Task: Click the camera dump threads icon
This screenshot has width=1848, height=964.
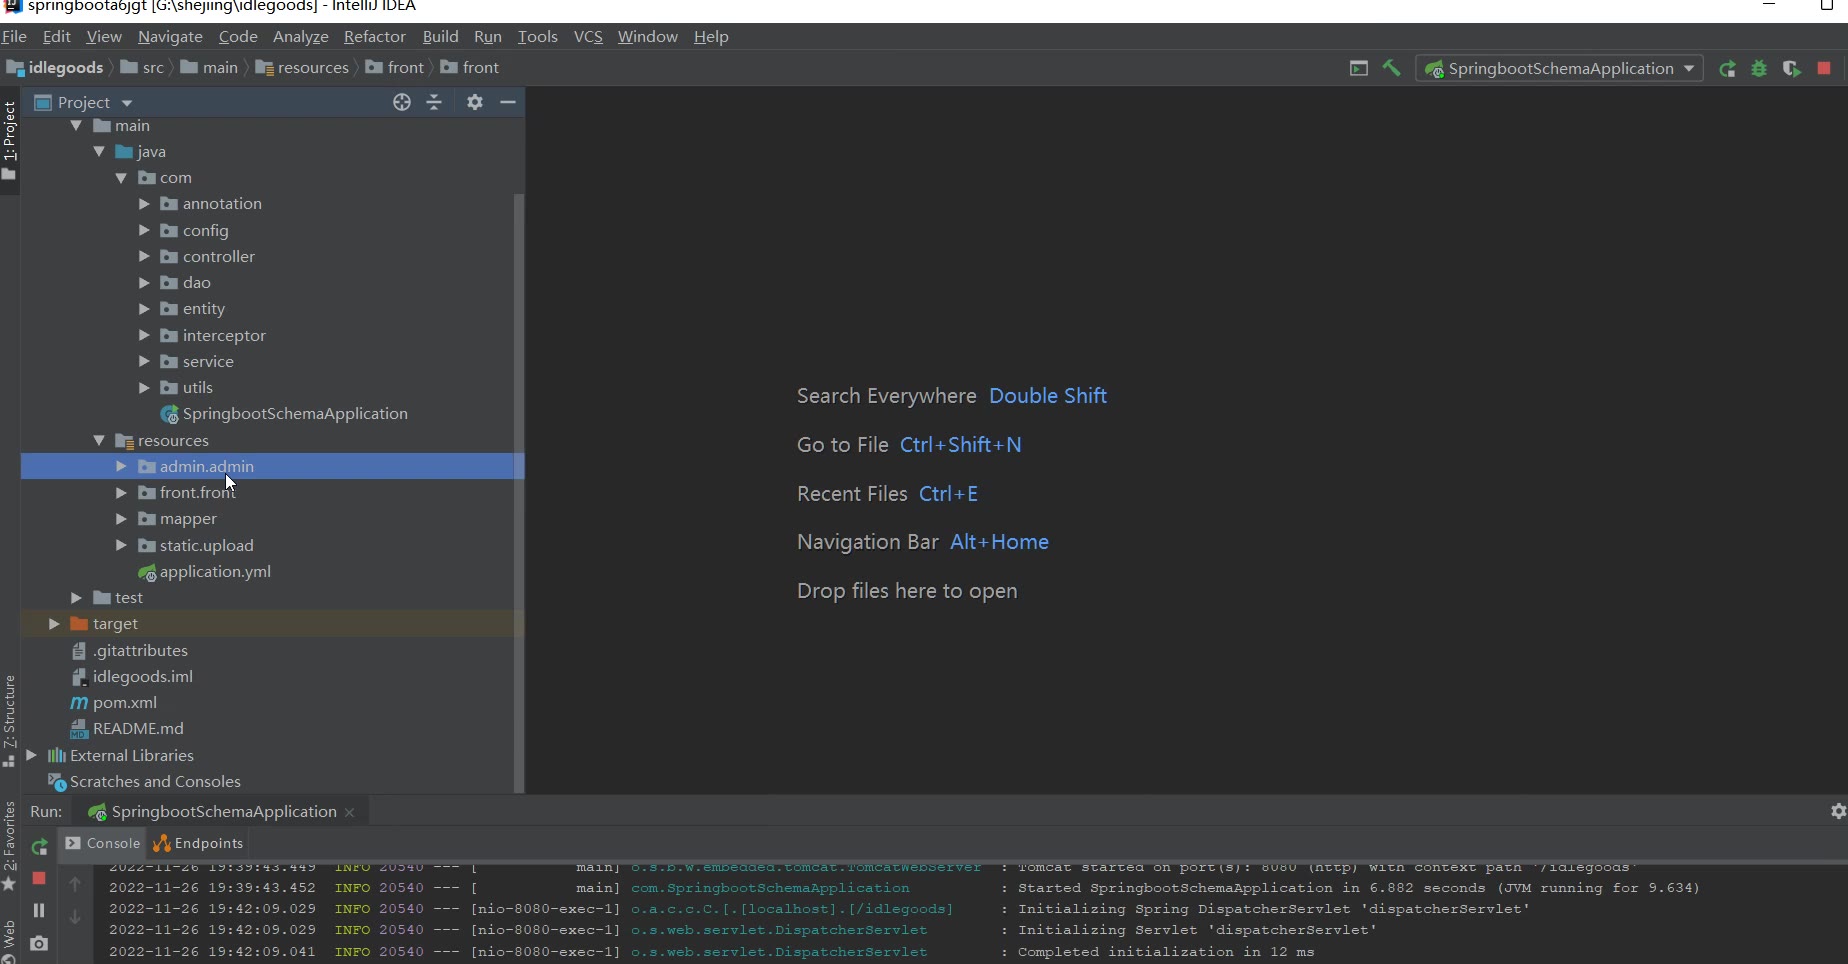Action: pos(39,943)
